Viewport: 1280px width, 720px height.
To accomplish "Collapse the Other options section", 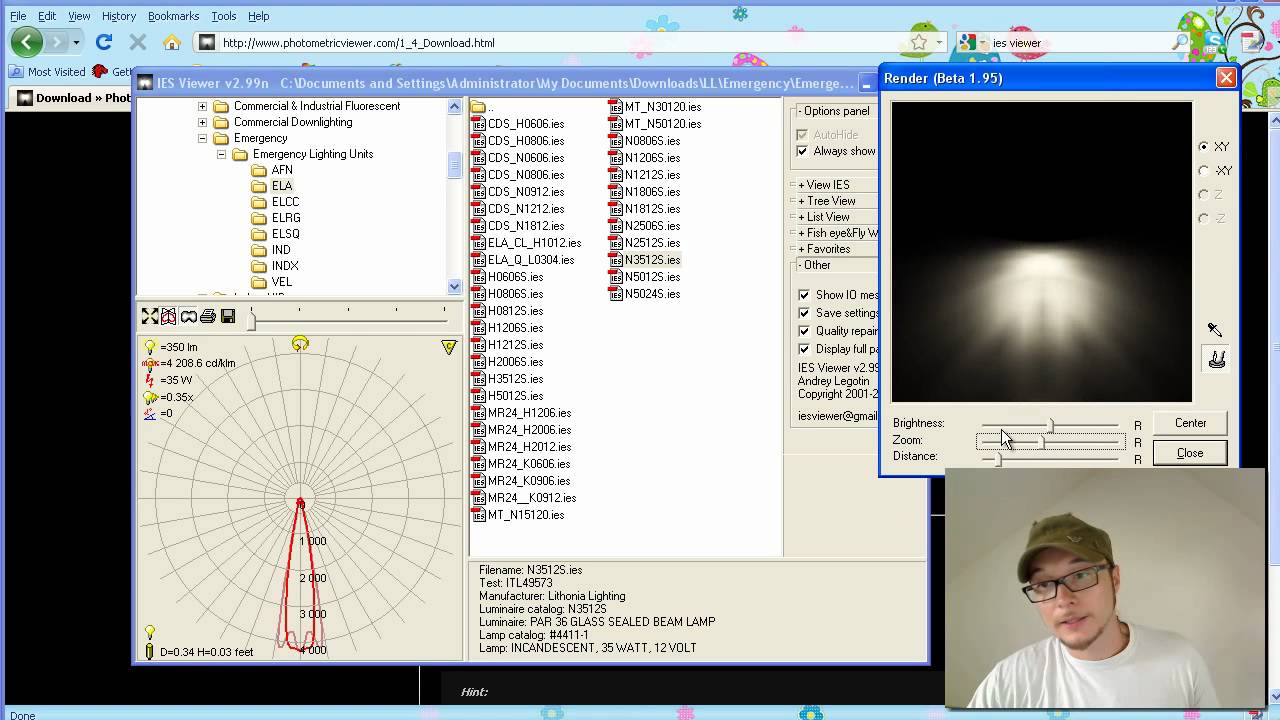I will pos(814,265).
